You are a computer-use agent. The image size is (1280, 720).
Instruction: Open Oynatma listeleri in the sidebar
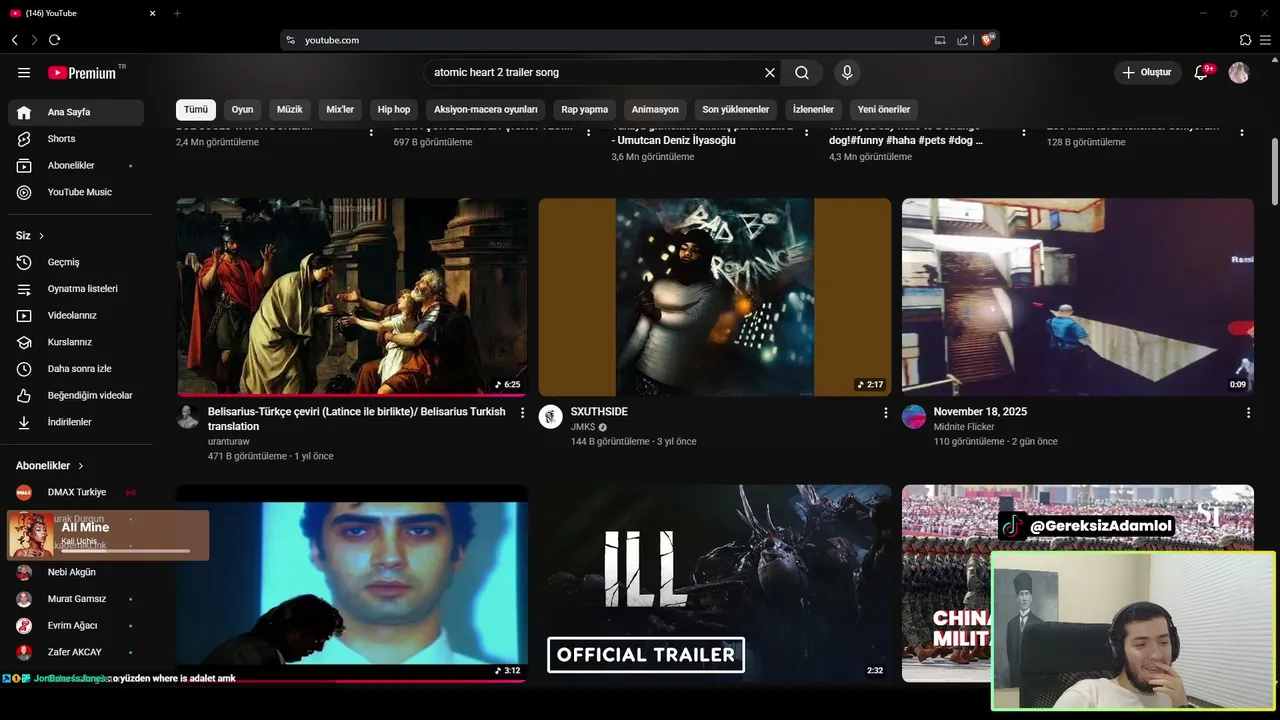coord(76,289)
